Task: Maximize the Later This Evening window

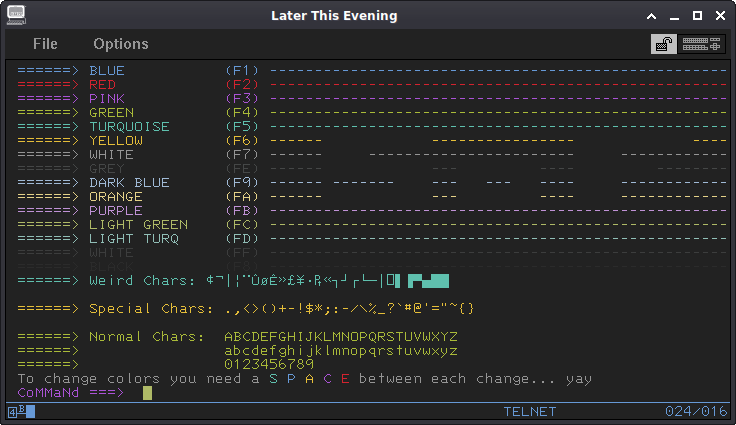Action: coord(698,16)
